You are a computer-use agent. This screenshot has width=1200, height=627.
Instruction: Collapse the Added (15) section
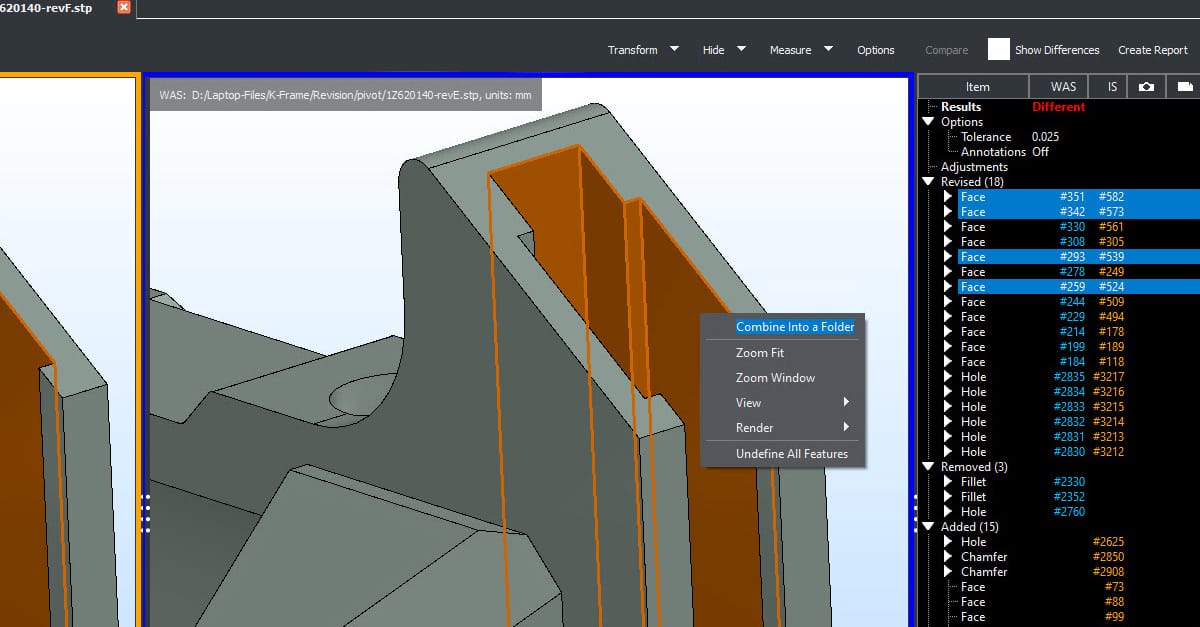click(x=928, y=526)
